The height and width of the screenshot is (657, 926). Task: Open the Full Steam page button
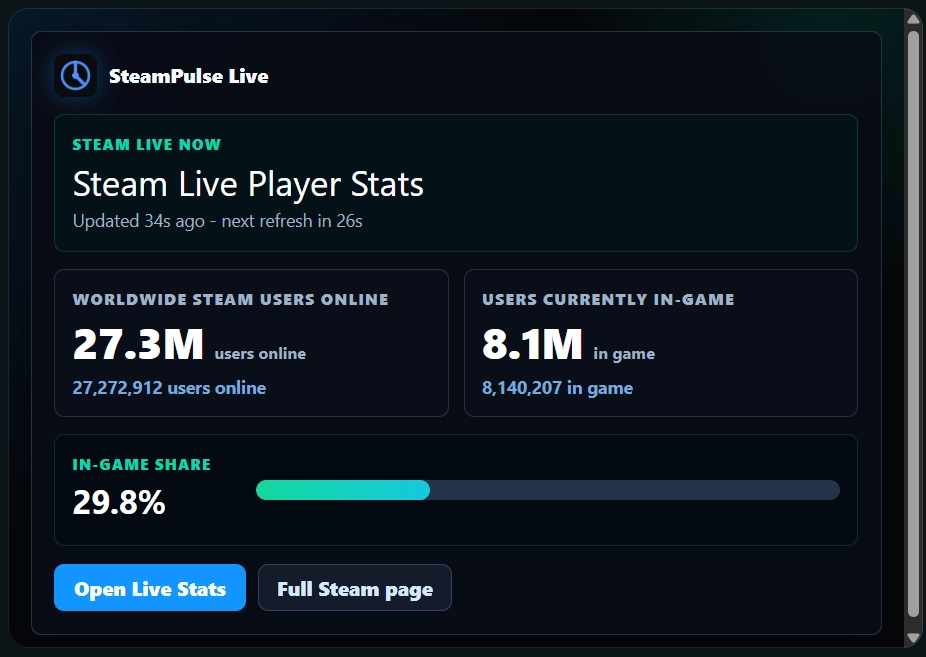[x=355, y=587]
